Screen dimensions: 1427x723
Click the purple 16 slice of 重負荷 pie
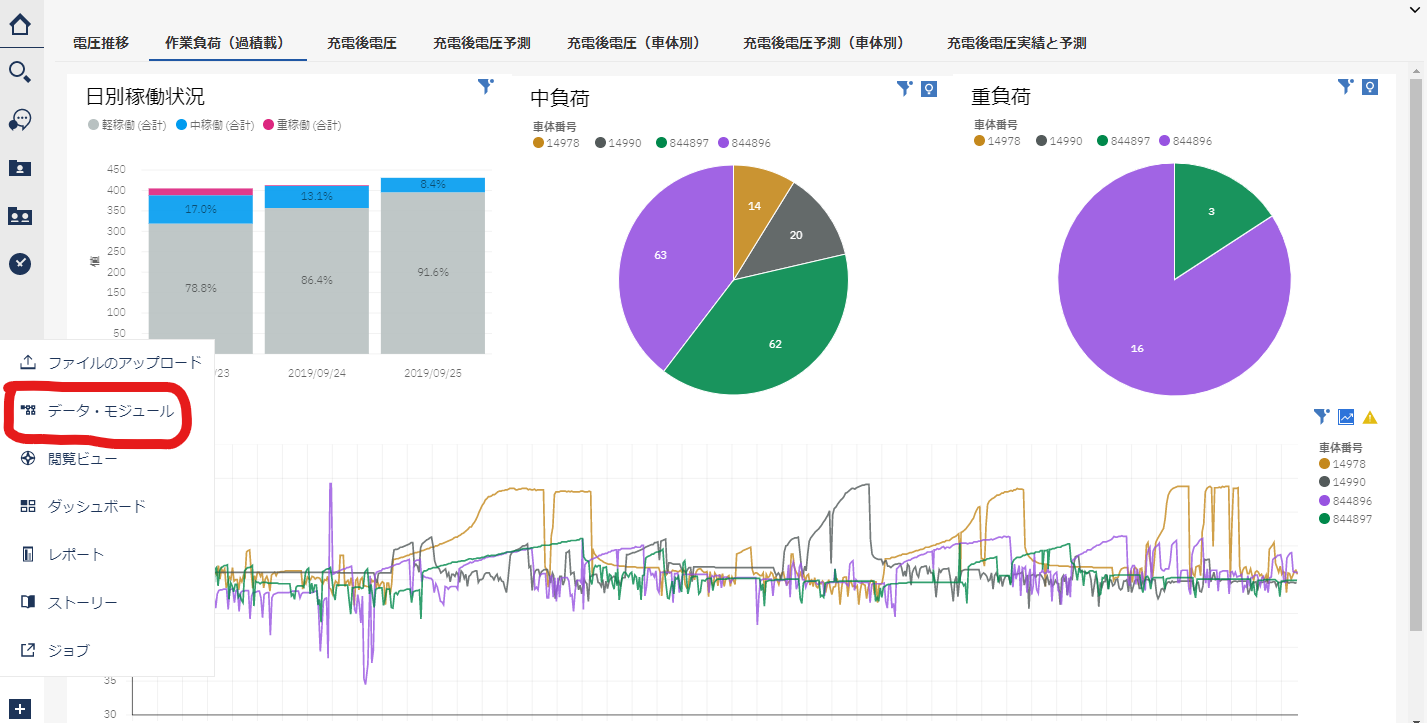pyautogui.click(x=1137, y=348)
